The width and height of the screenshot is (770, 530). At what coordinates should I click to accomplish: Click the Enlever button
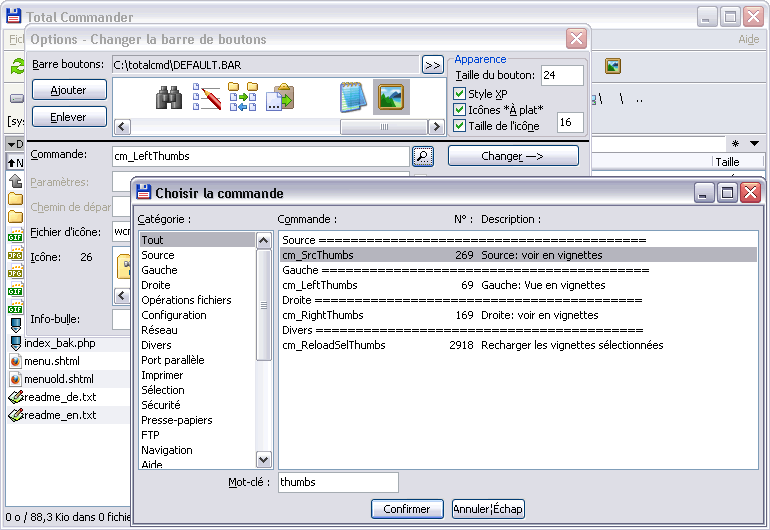[69, 117]
